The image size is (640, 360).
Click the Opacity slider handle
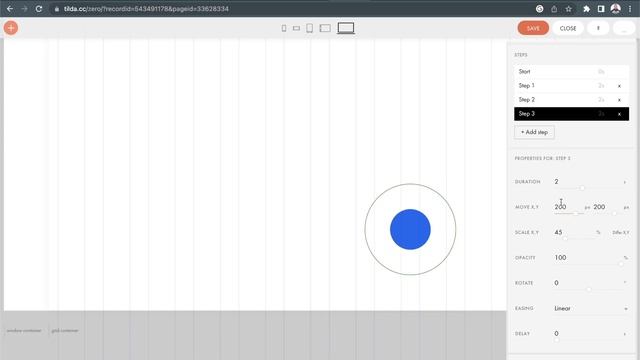[x=621, y=264]
